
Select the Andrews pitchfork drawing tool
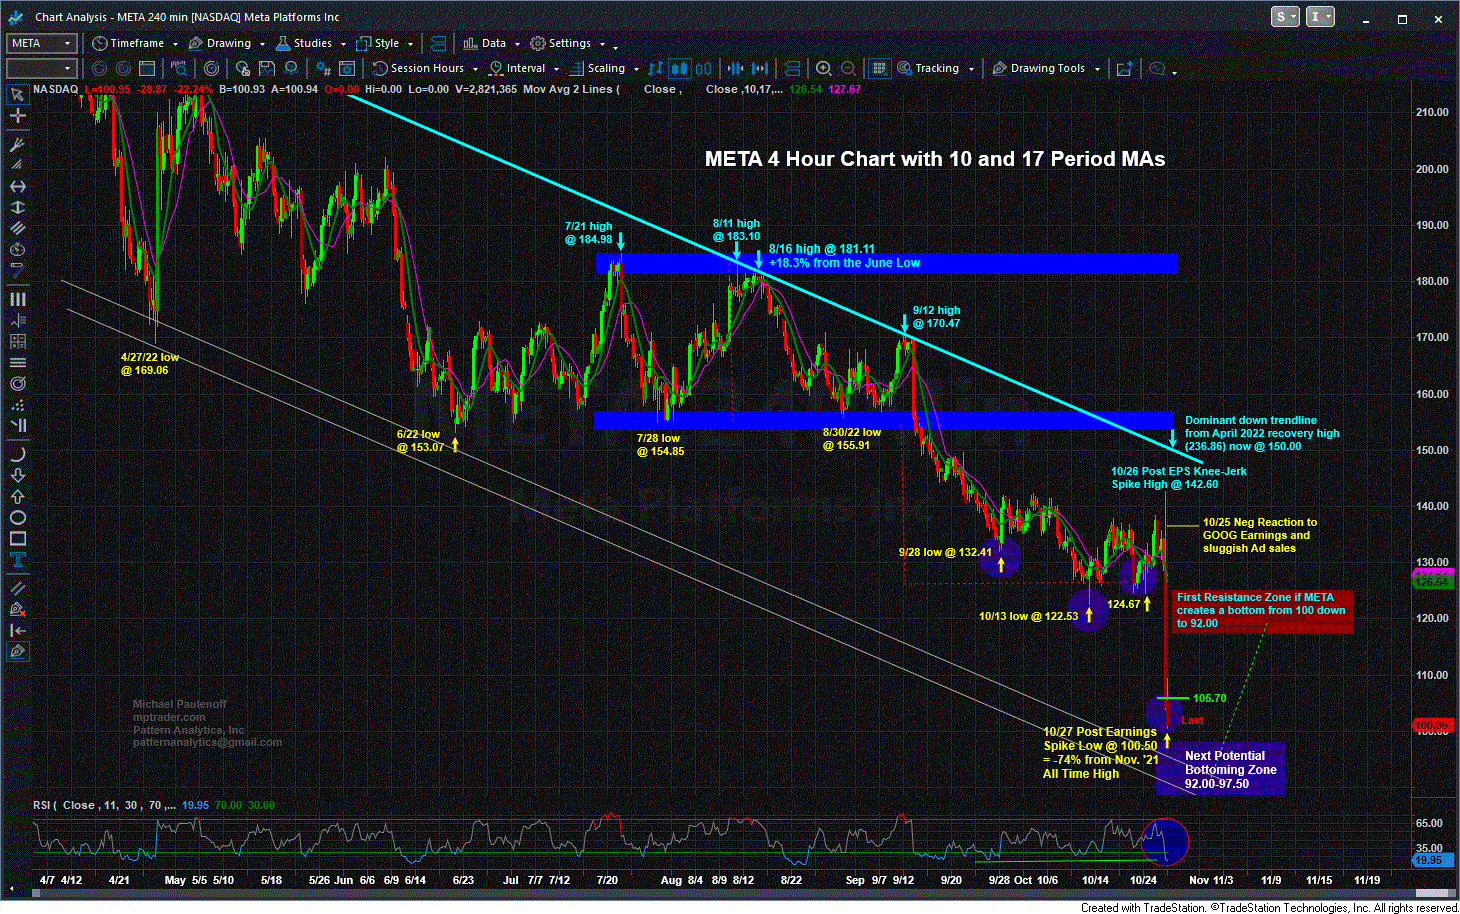click(17, 144)
